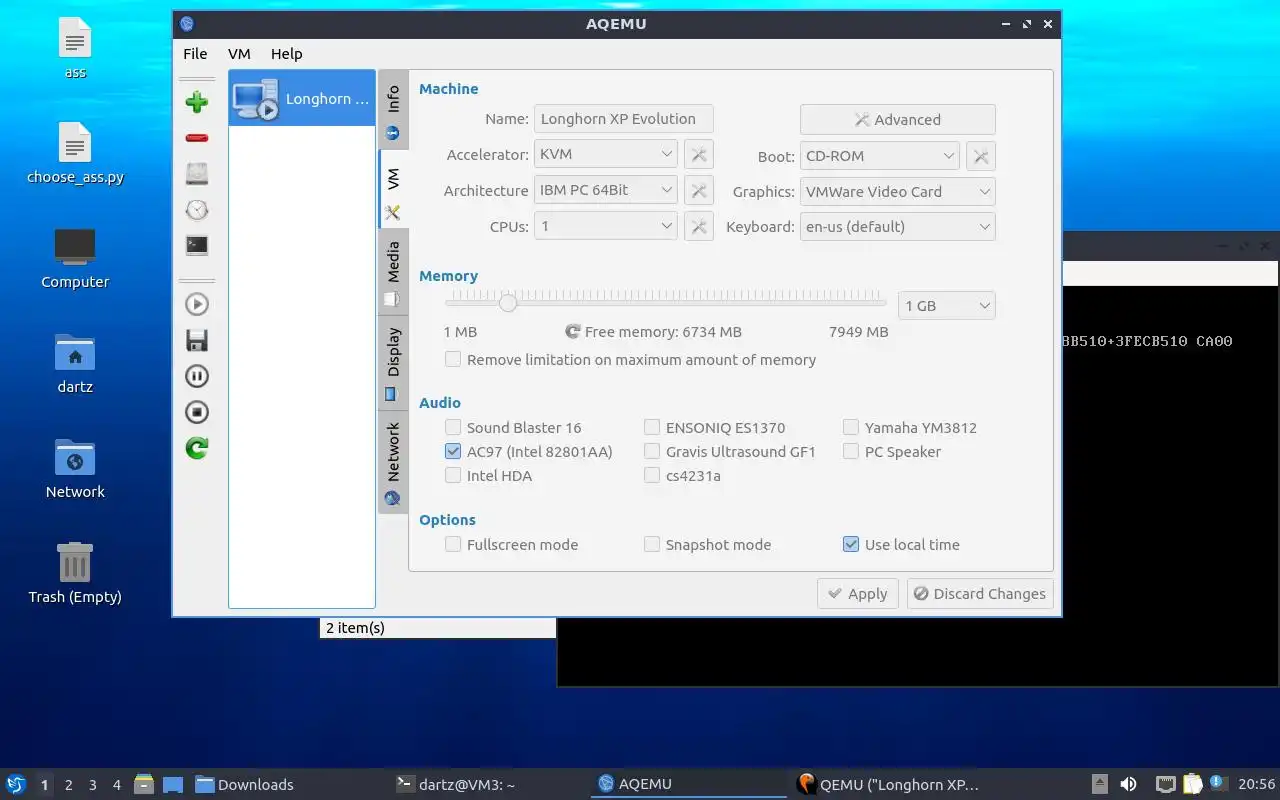Screen dimensions: 1280x800
Task: Click the clock icon in AQEMU toolbar
Action: (x=197, y=210)
